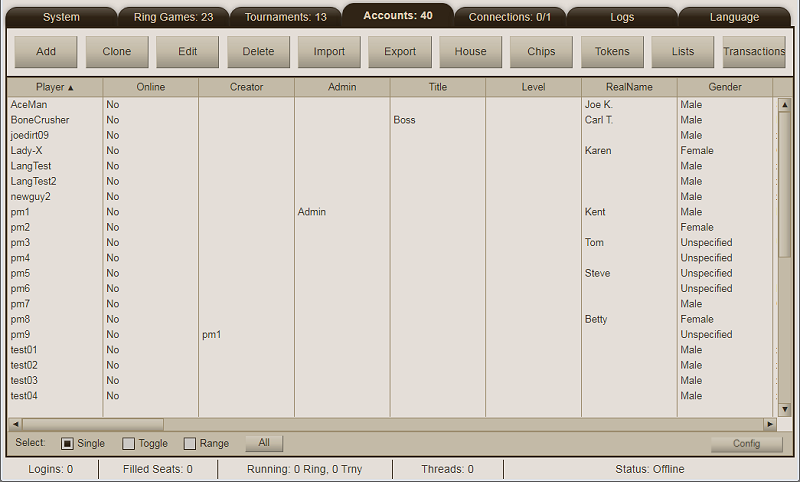Select the BoneCrusher player row
The height and width of the screenshot is (482, 800).
(40, 120)
